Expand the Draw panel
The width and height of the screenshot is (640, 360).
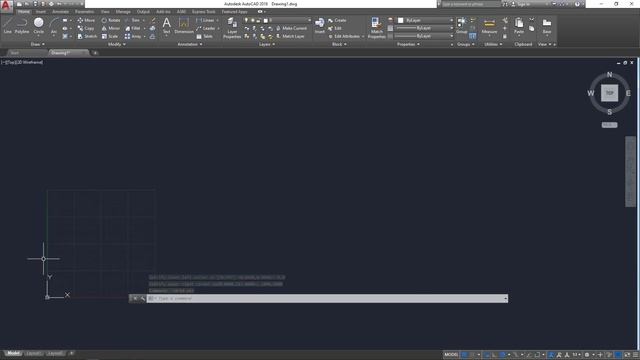pyautogui.click(x=38, y=44)
